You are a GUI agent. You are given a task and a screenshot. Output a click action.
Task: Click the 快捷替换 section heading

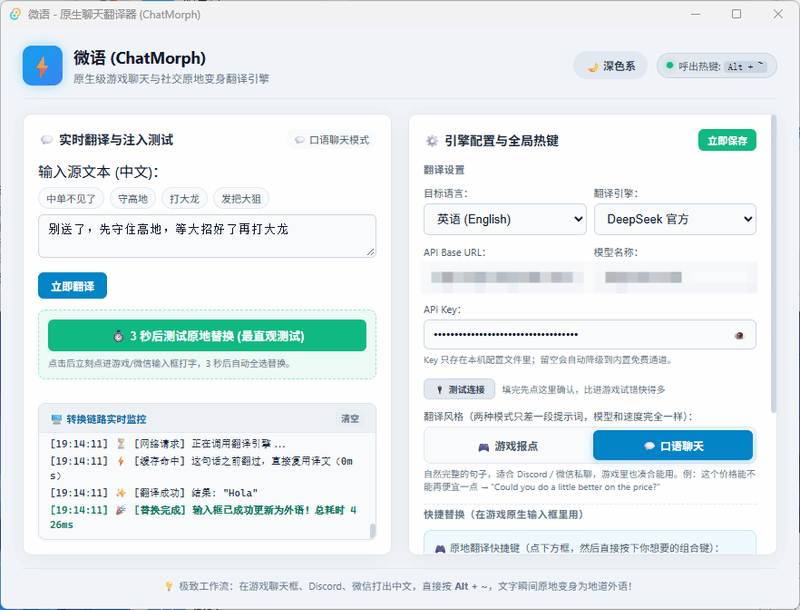pyautogui.click(x=503, y=515)
